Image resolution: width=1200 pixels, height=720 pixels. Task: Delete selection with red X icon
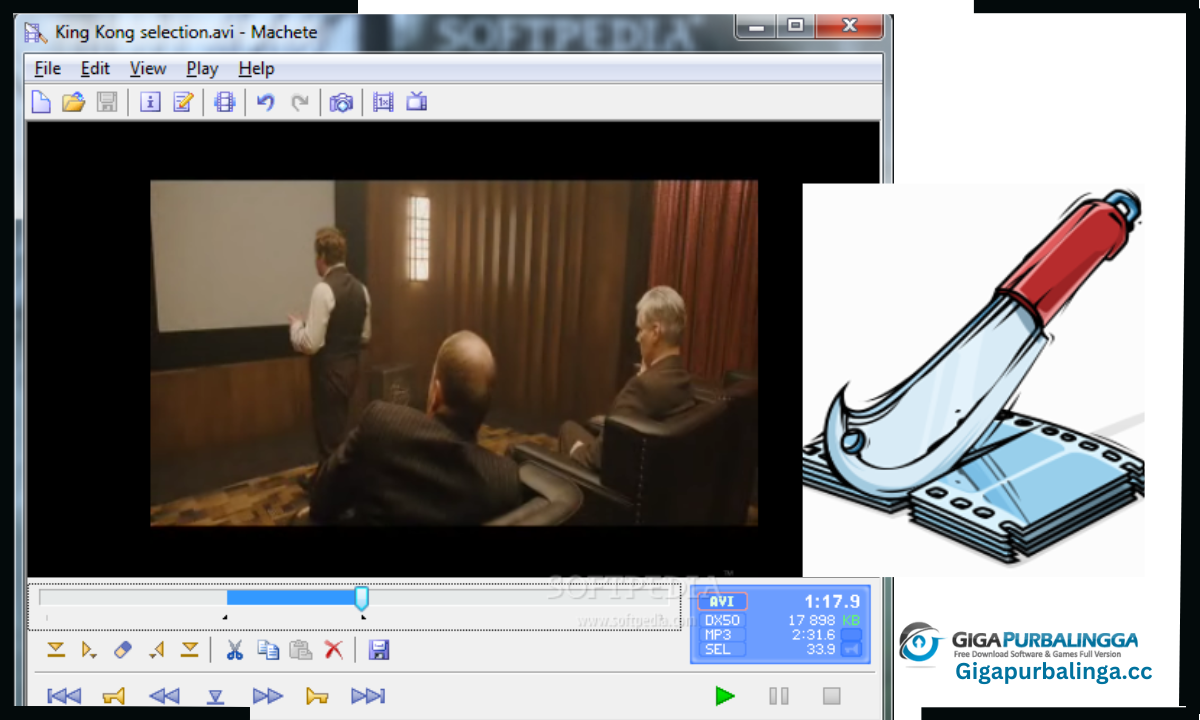[x=334, y=650]
